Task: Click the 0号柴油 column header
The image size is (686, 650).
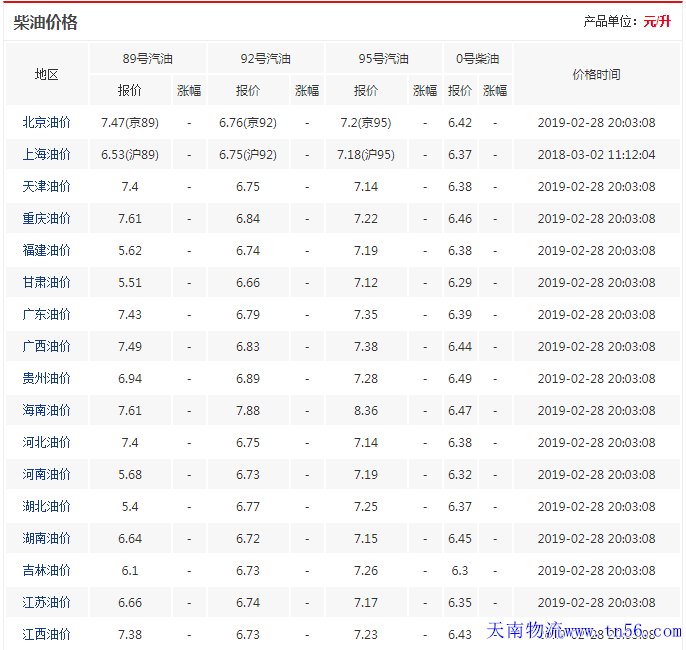Action: pos(477,58)
